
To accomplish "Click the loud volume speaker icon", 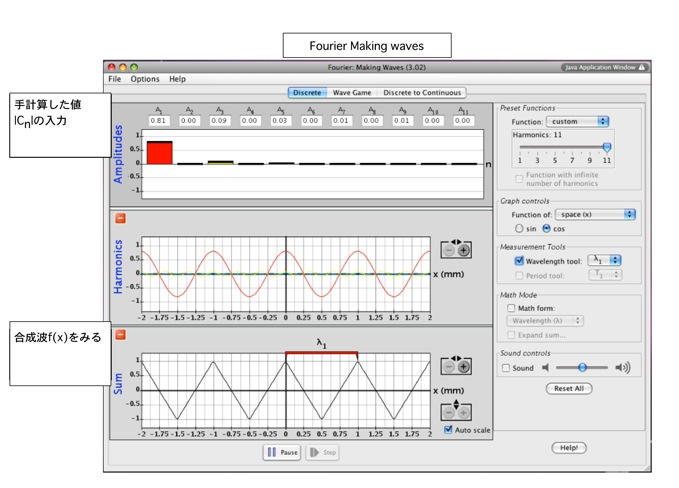I will (x=623, y=368).
